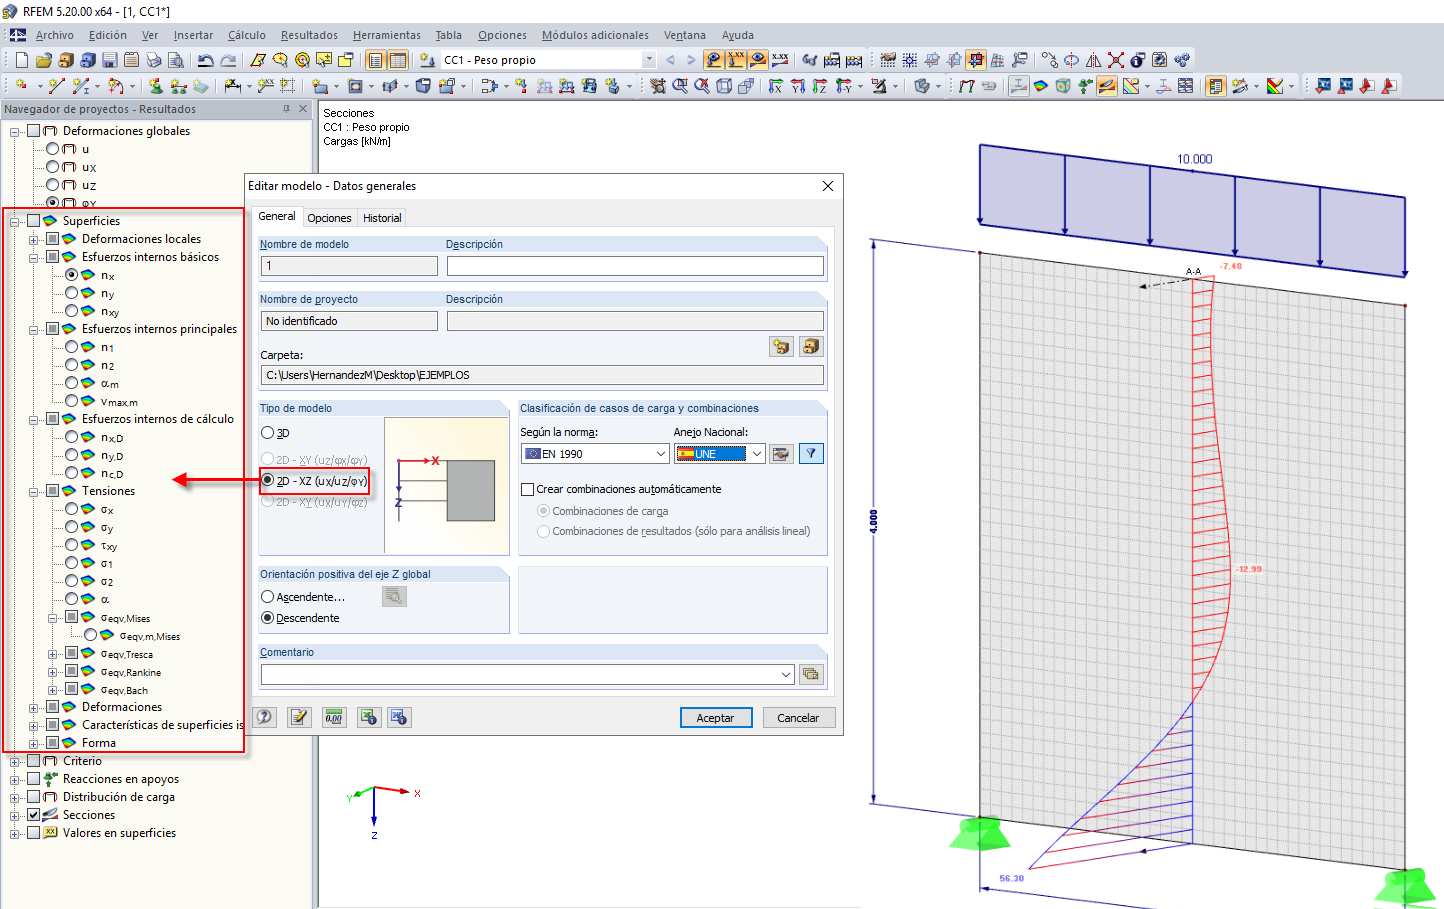Click the Print preview toolbar icon
1444x909 pixels.
tap(176, 60)
